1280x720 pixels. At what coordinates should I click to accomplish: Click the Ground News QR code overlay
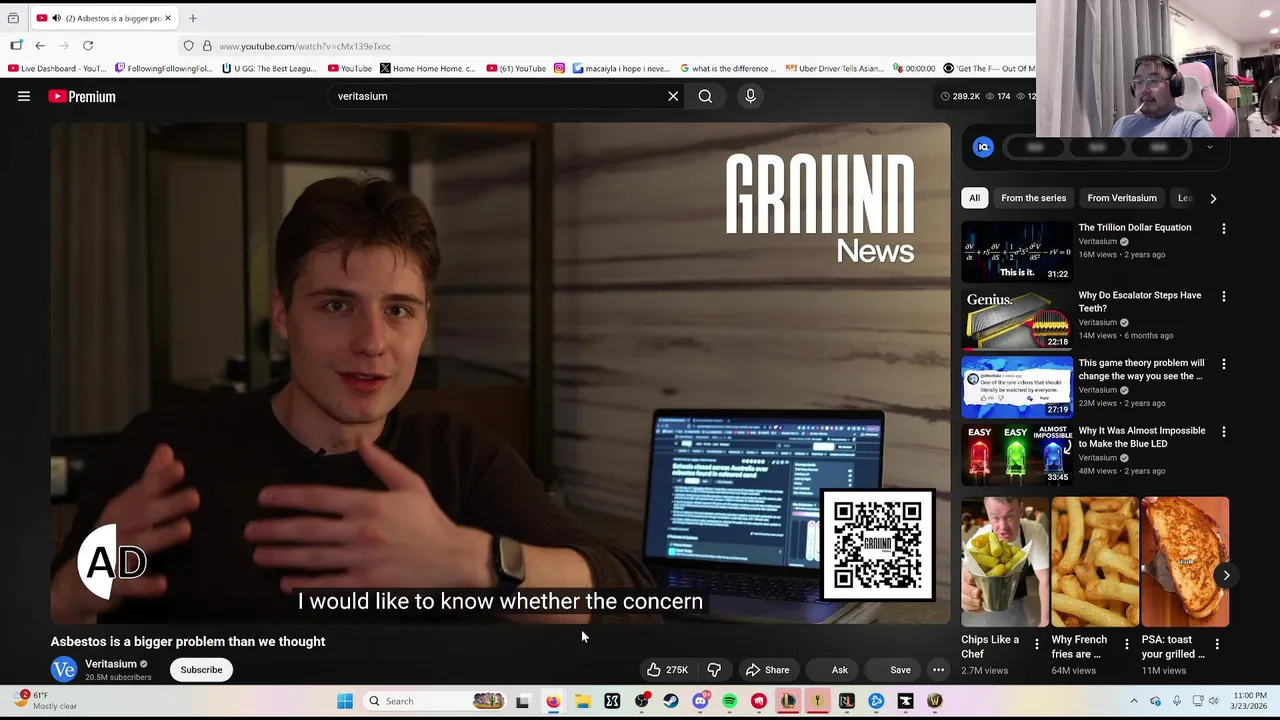(x=877, y=546)
